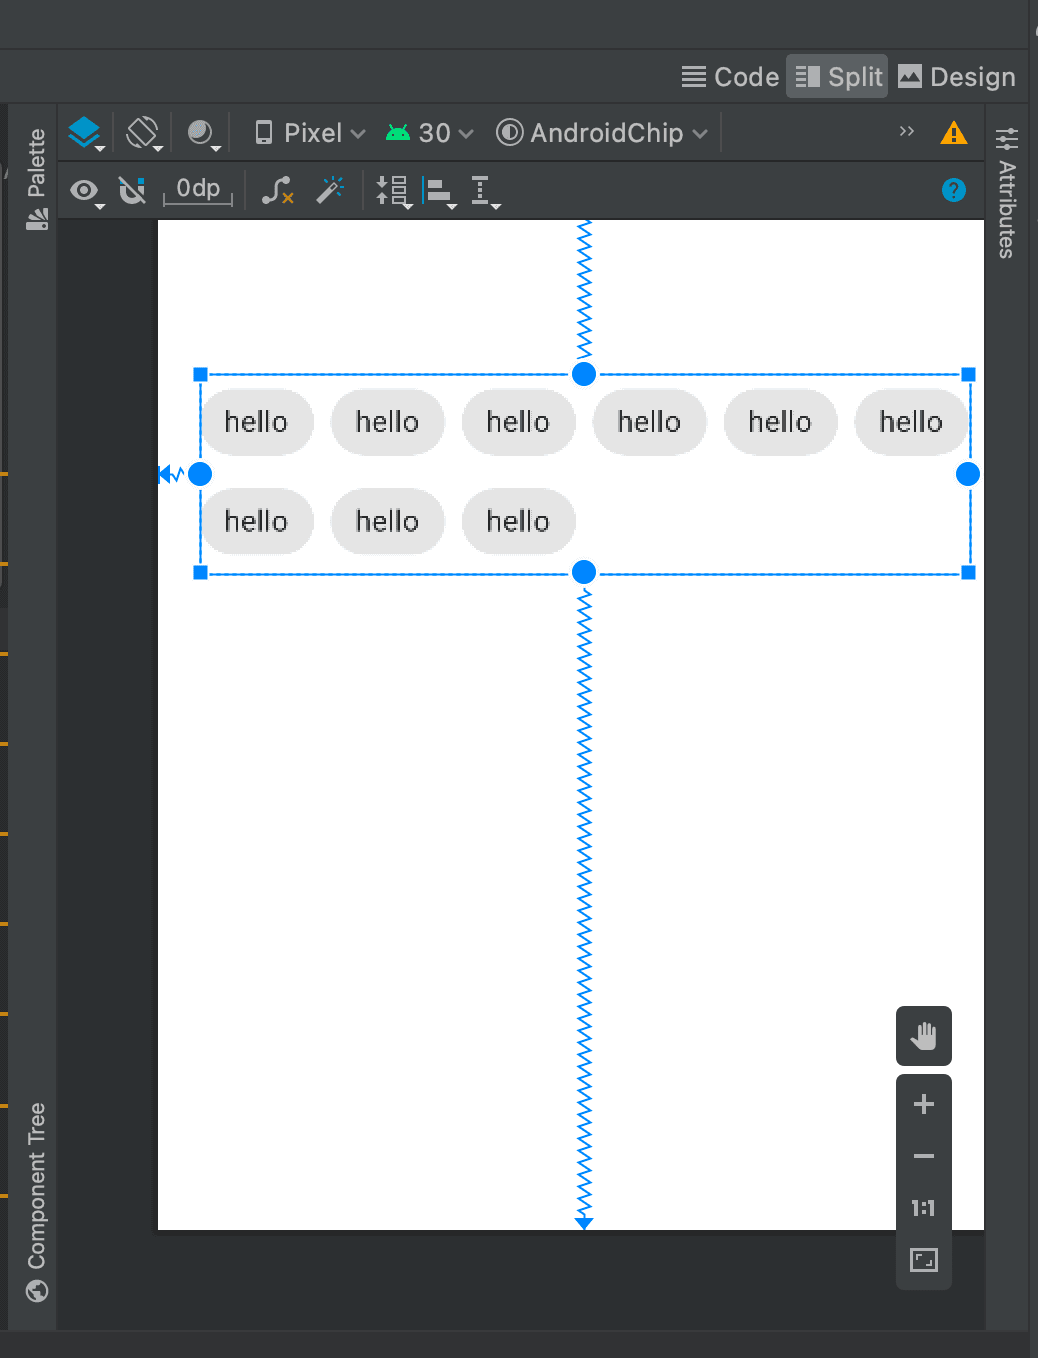Click the Clear All Constraints icon

pyautogui.click(x=277, y=190)
